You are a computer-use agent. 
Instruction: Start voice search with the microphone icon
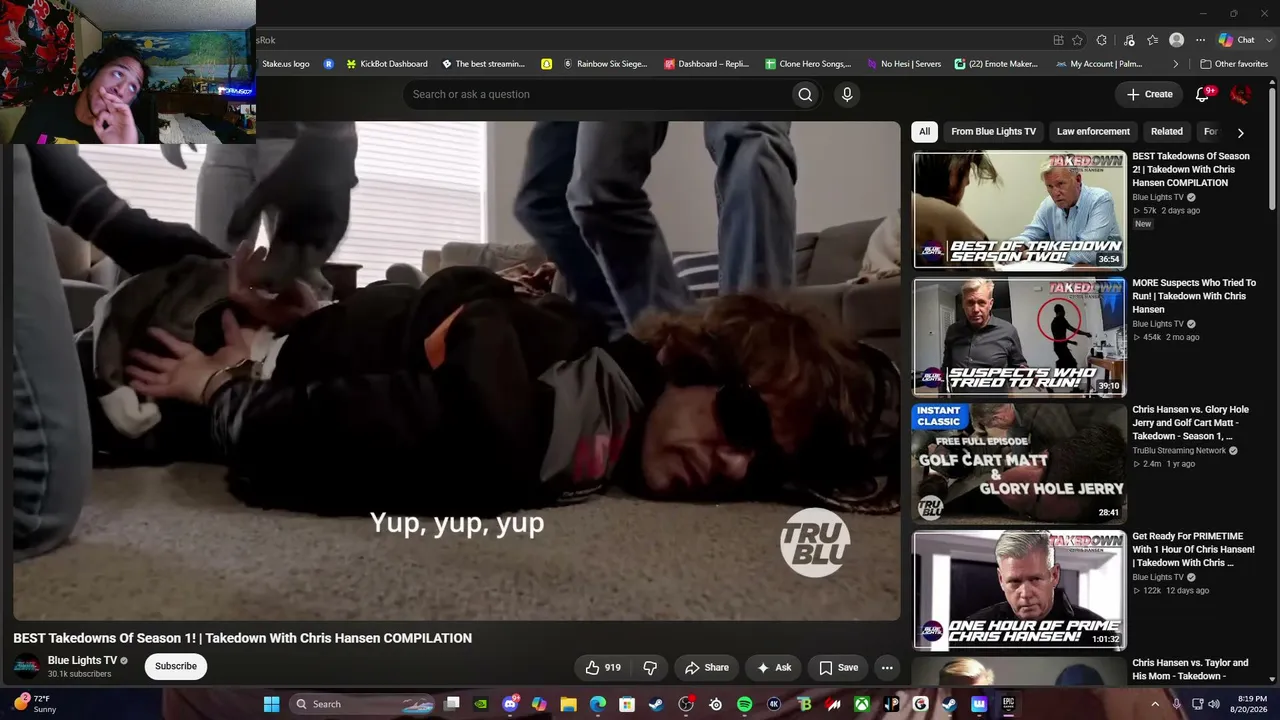(x=847, y=94)
